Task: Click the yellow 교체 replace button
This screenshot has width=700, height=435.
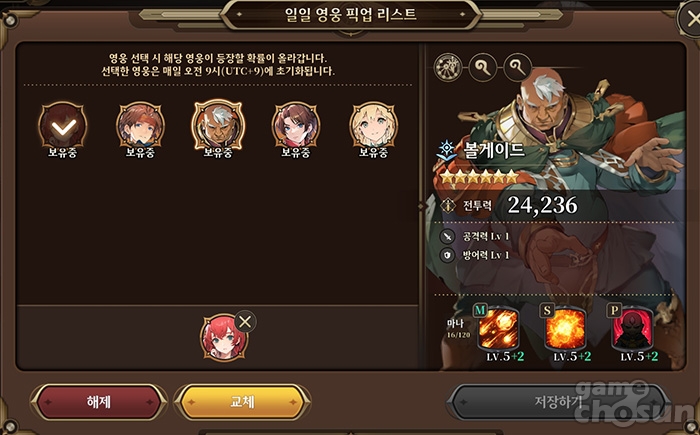Action: [242, 402]
